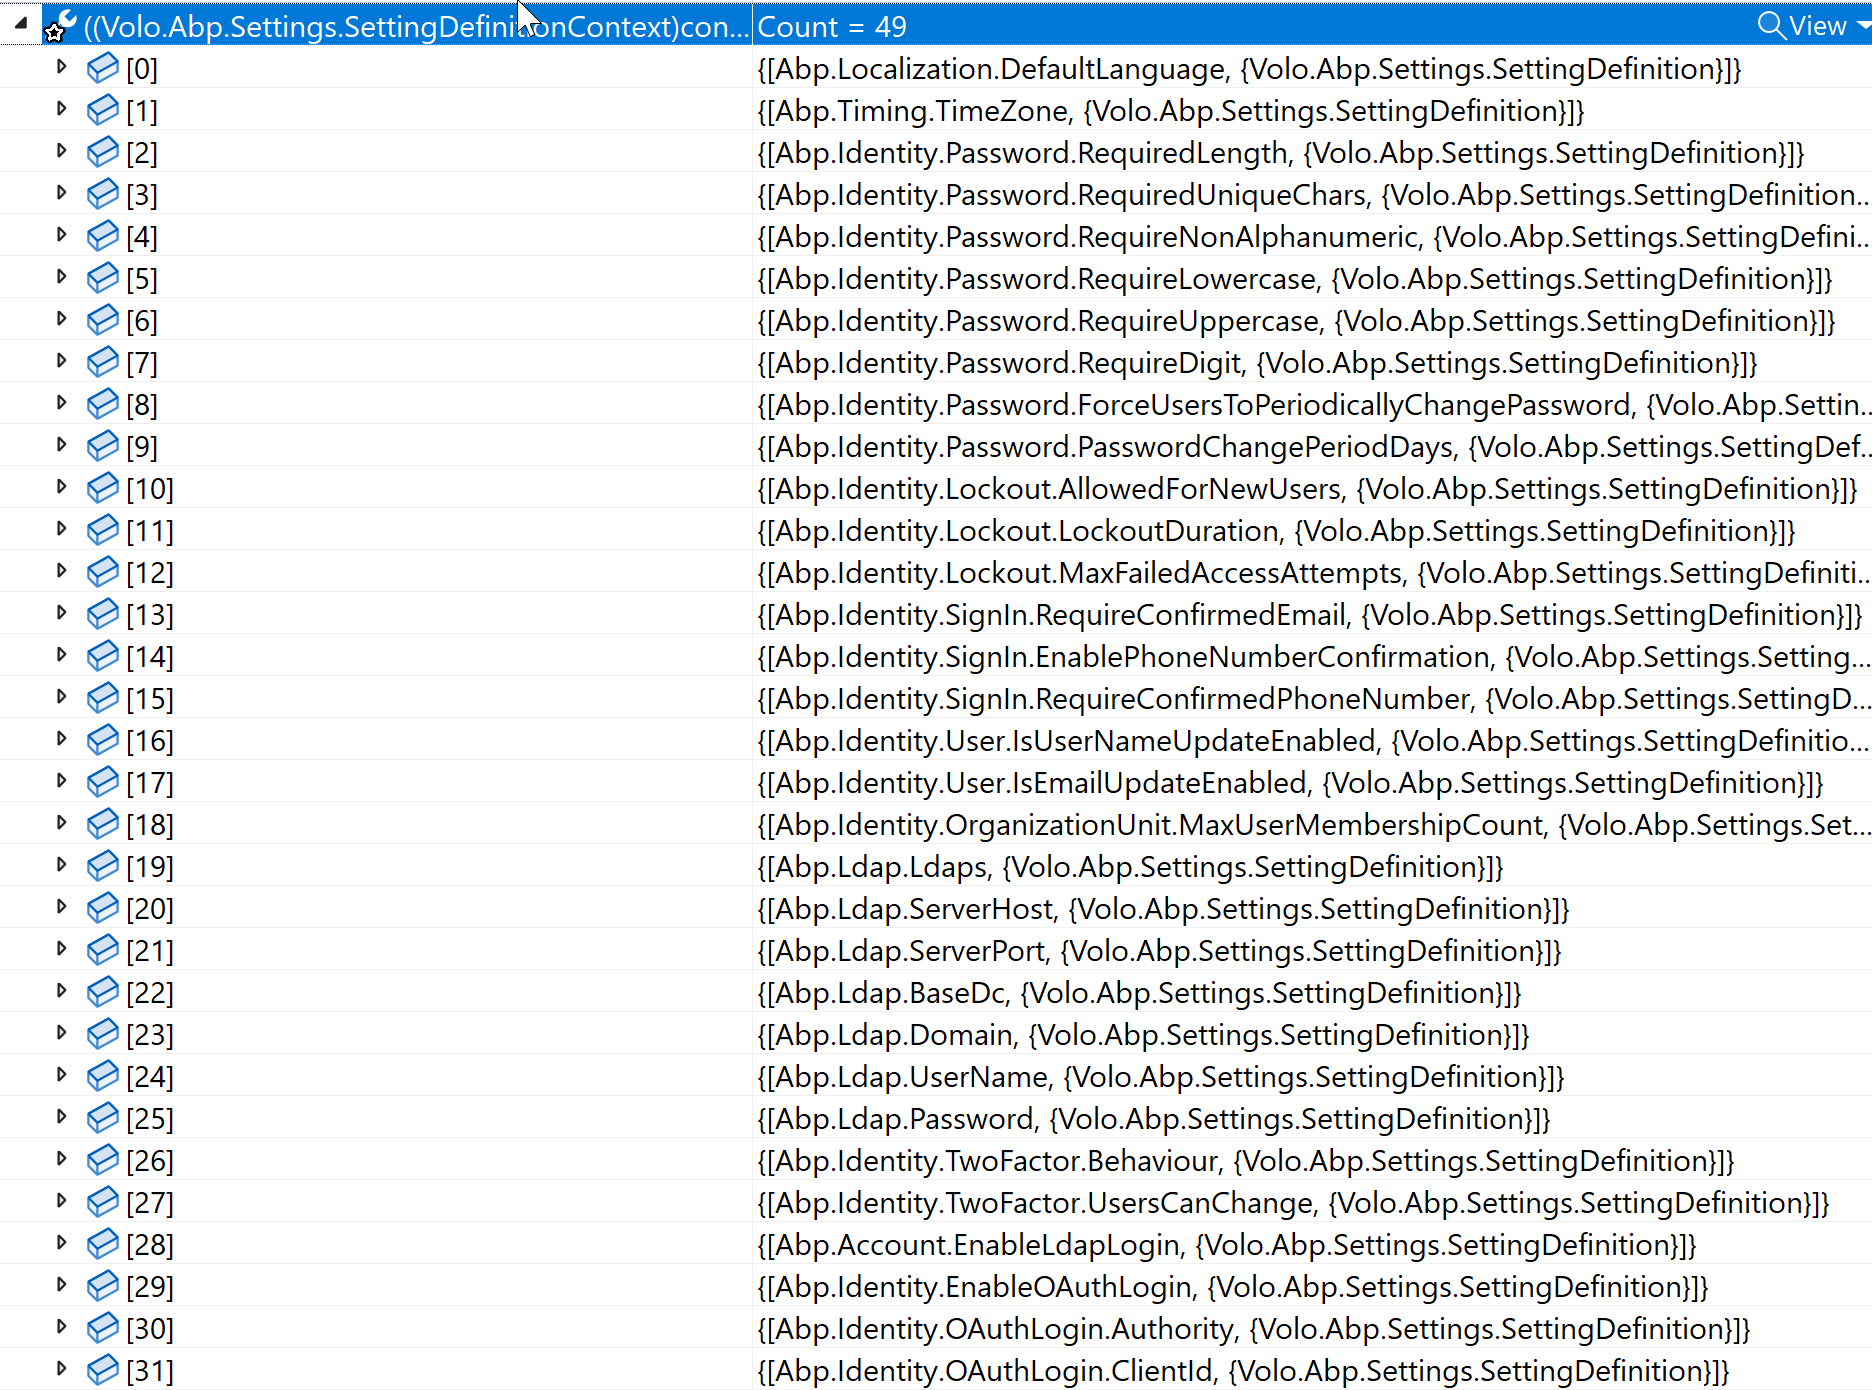Click the cube icon for item [10]
Screen dimensions: 1872x1390
102,488
